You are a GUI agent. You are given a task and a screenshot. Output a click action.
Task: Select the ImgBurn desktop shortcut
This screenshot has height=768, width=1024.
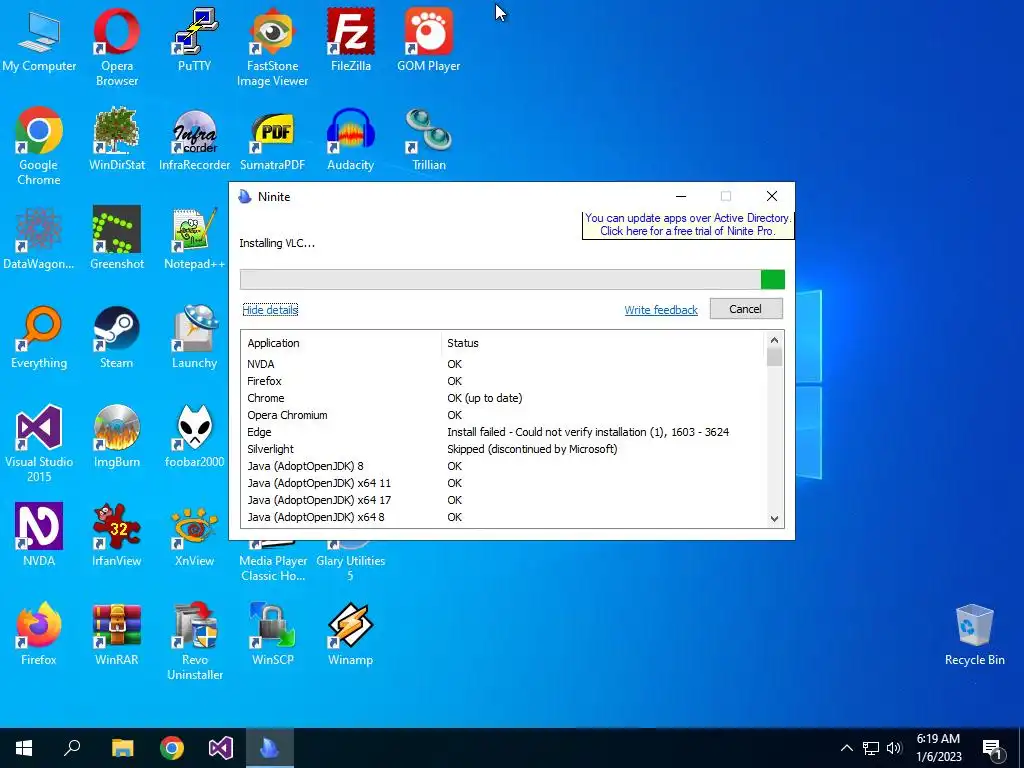coord(116,436)
